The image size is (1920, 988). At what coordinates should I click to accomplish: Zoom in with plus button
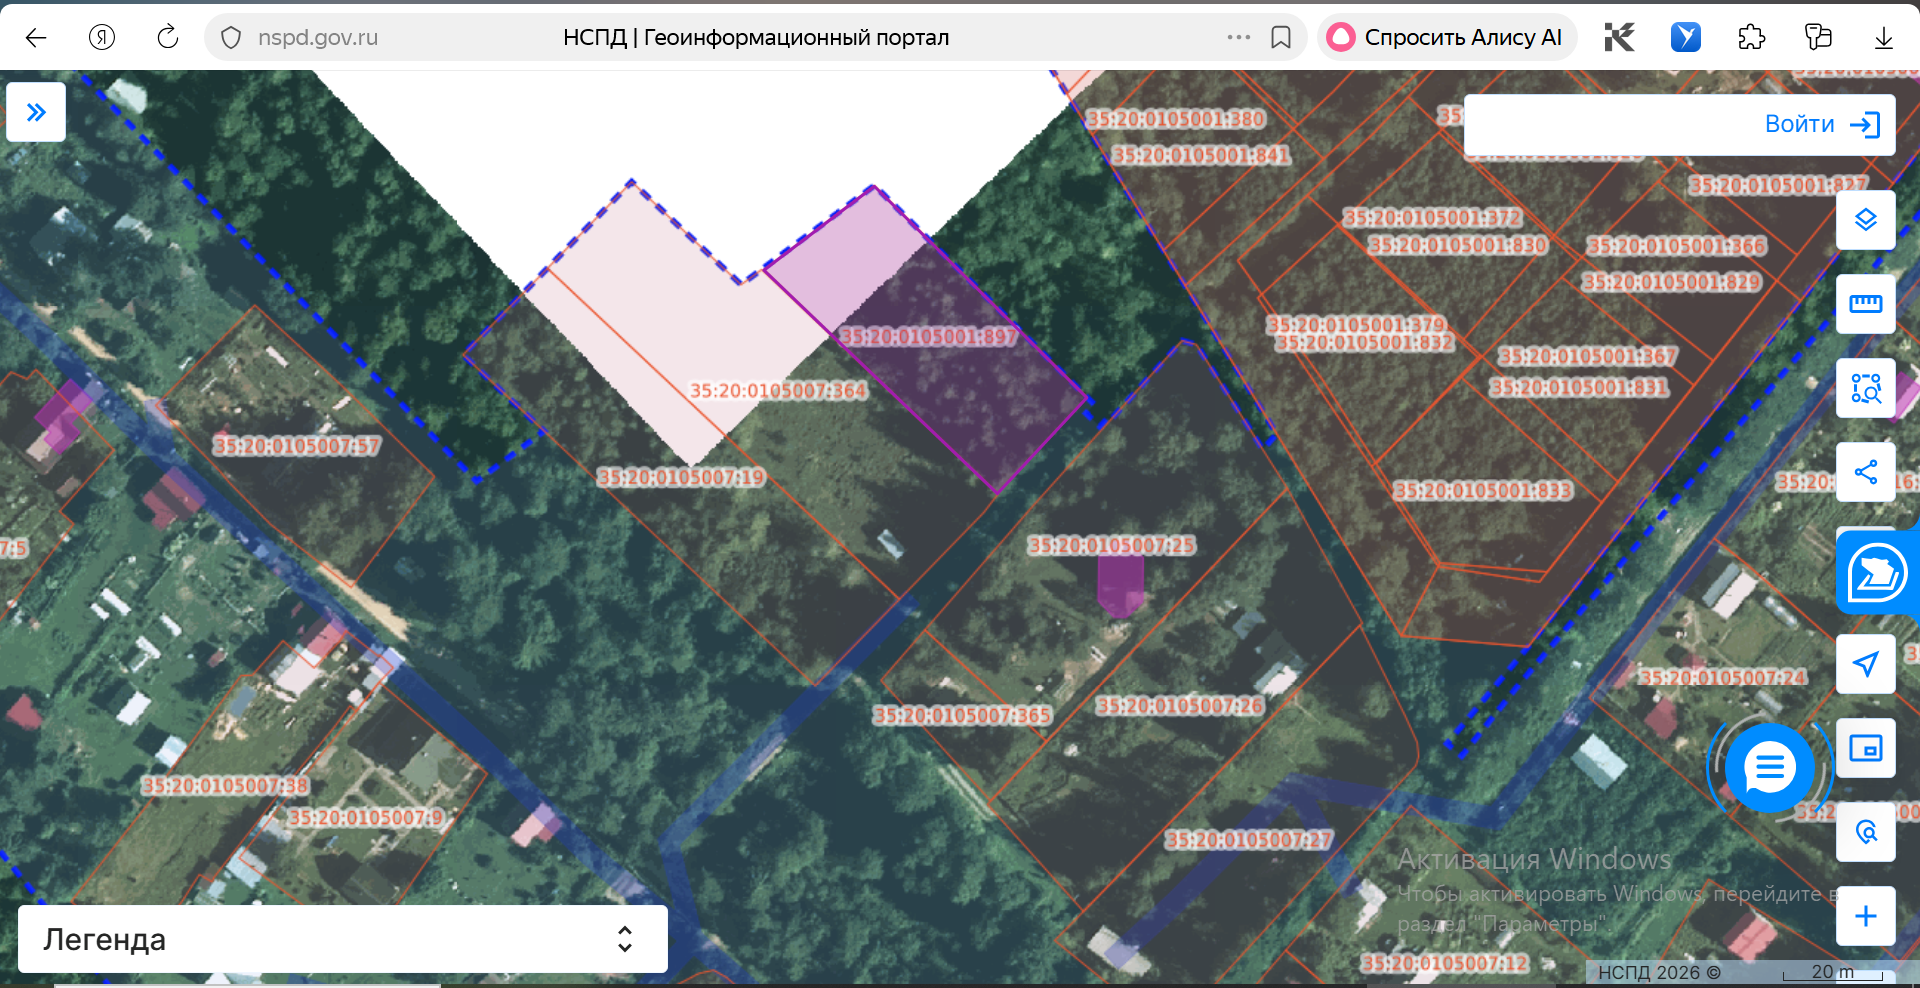[1866, 916]
